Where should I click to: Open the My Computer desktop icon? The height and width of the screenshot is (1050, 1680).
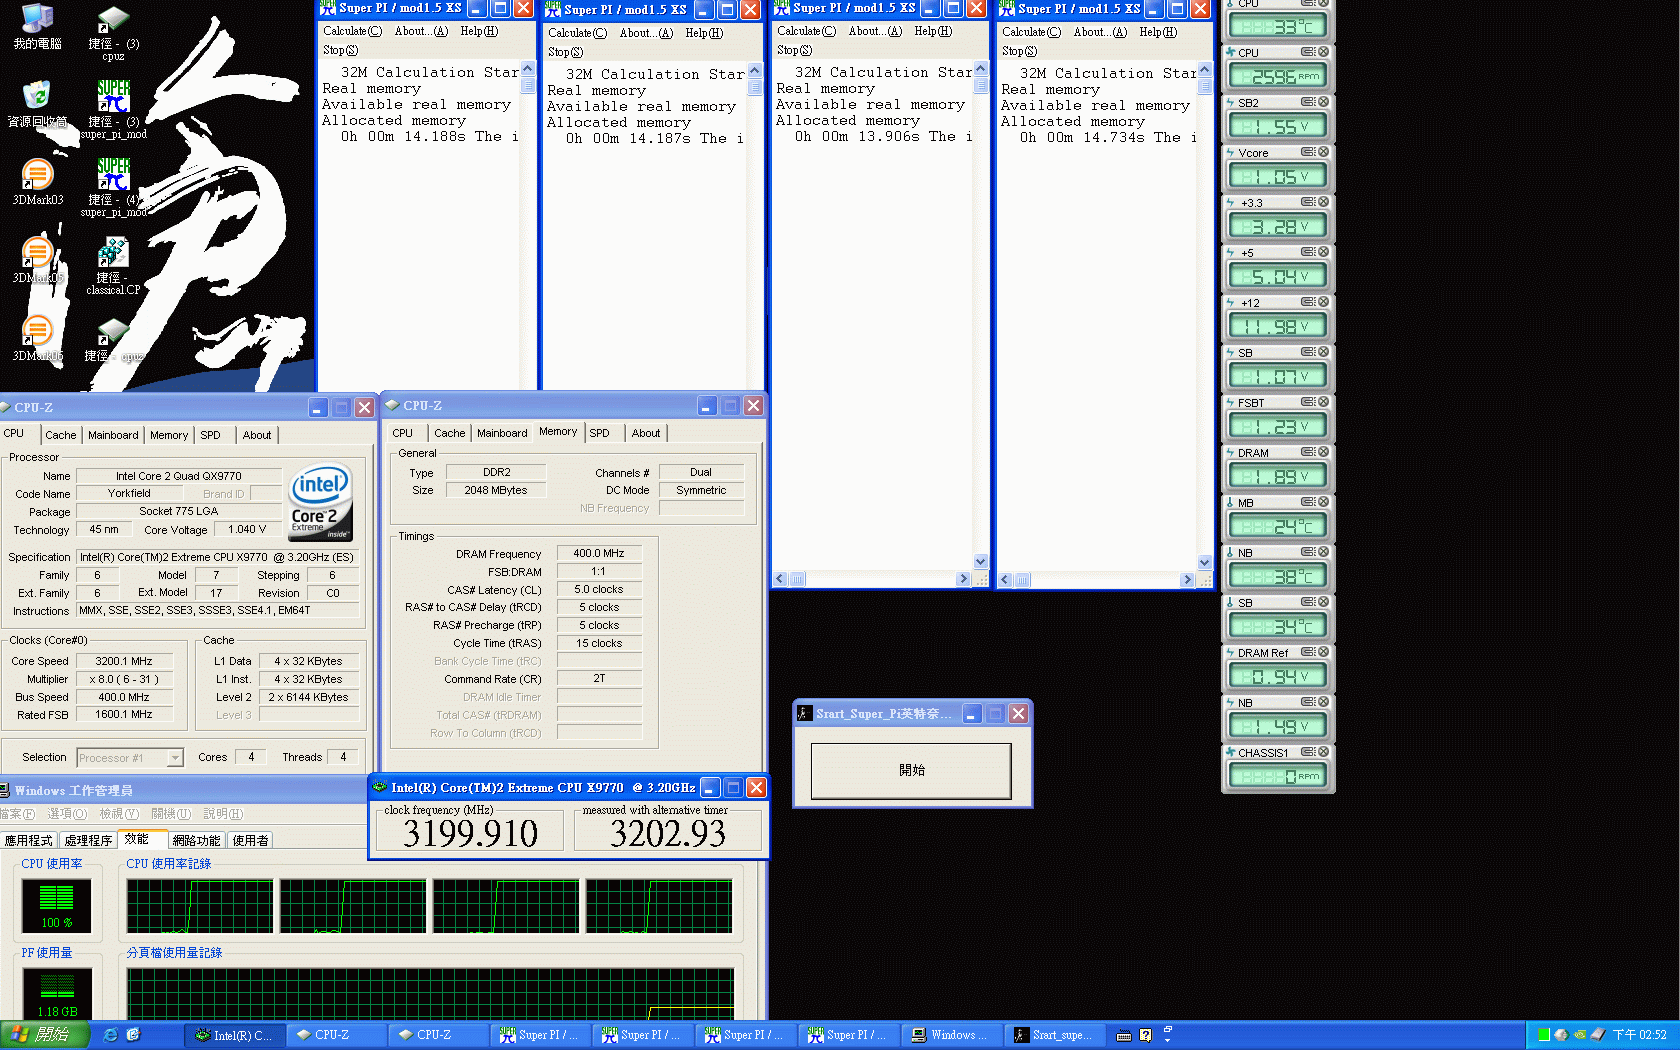[x=37, y=26]
